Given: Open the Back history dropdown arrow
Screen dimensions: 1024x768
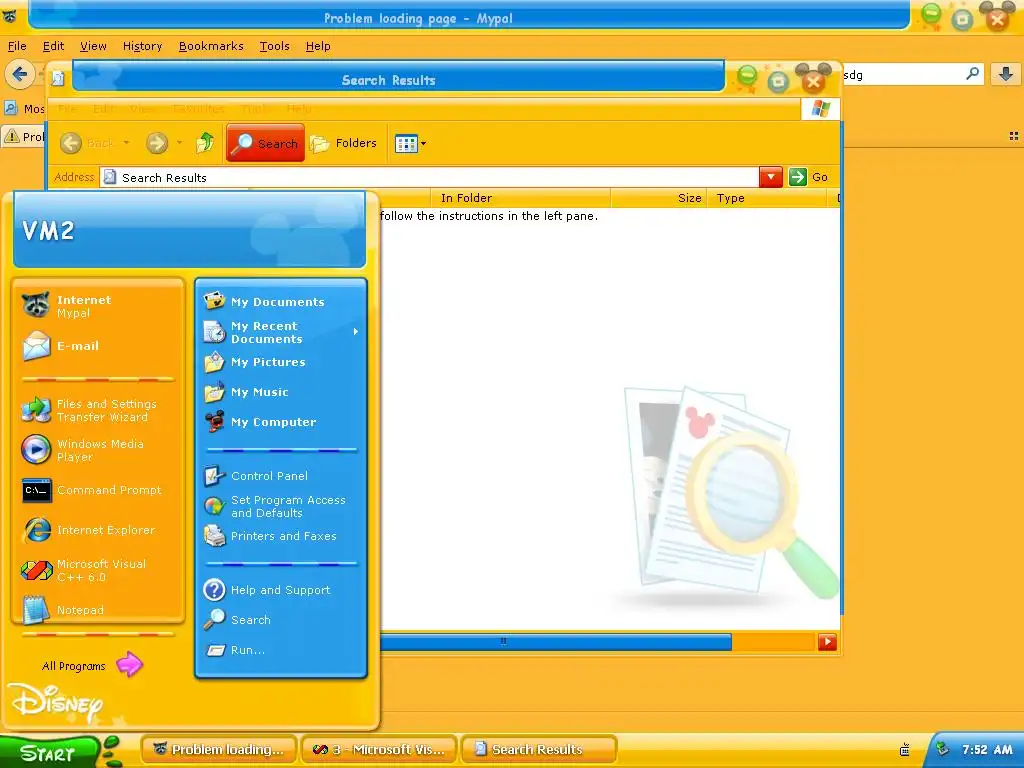Looking at the screenshot, I should tap(126, 142).
